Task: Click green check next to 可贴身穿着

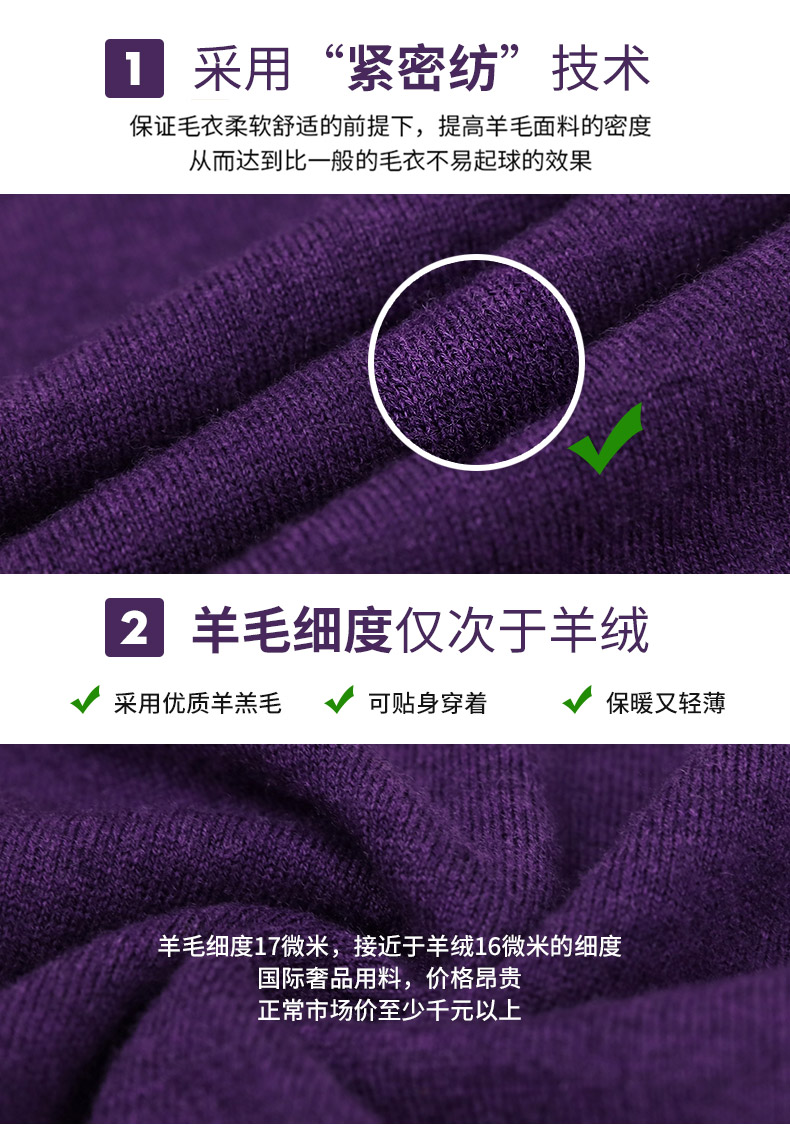Action: pos(339,700)
